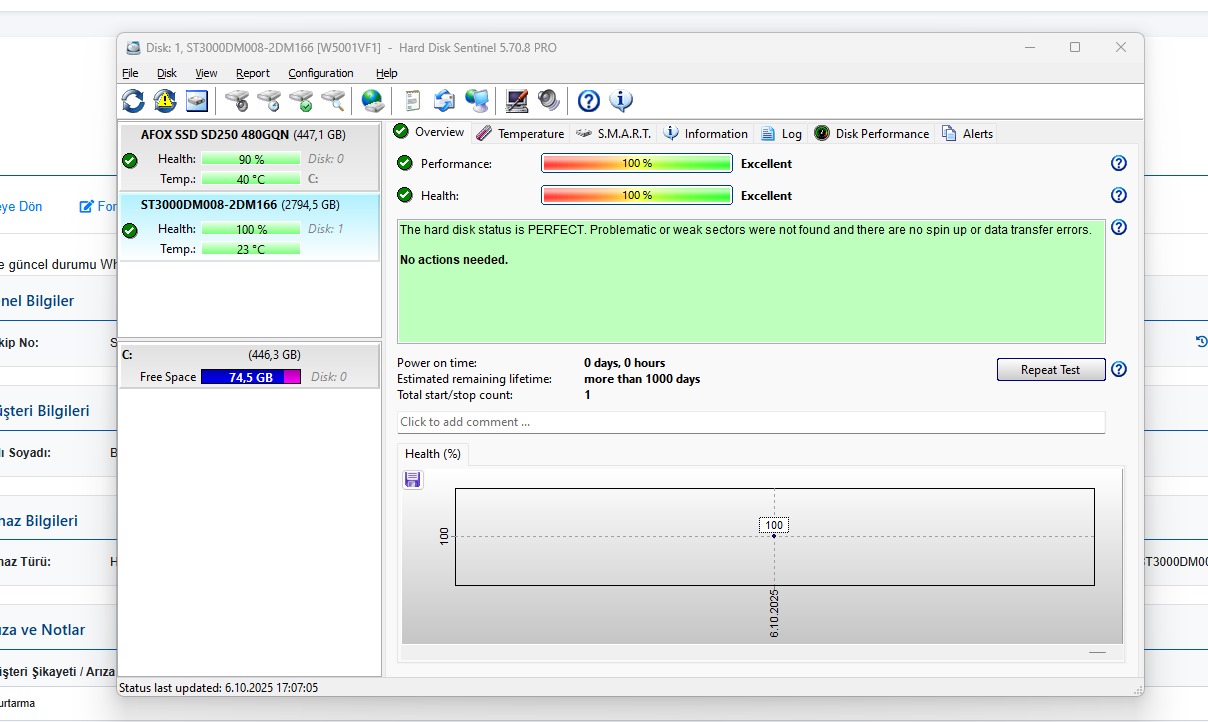Image resolution: width=1208 pixels, height=722 pixels.
Task: Click the monitor with pen configuration icon
Action: coord(516,100)
